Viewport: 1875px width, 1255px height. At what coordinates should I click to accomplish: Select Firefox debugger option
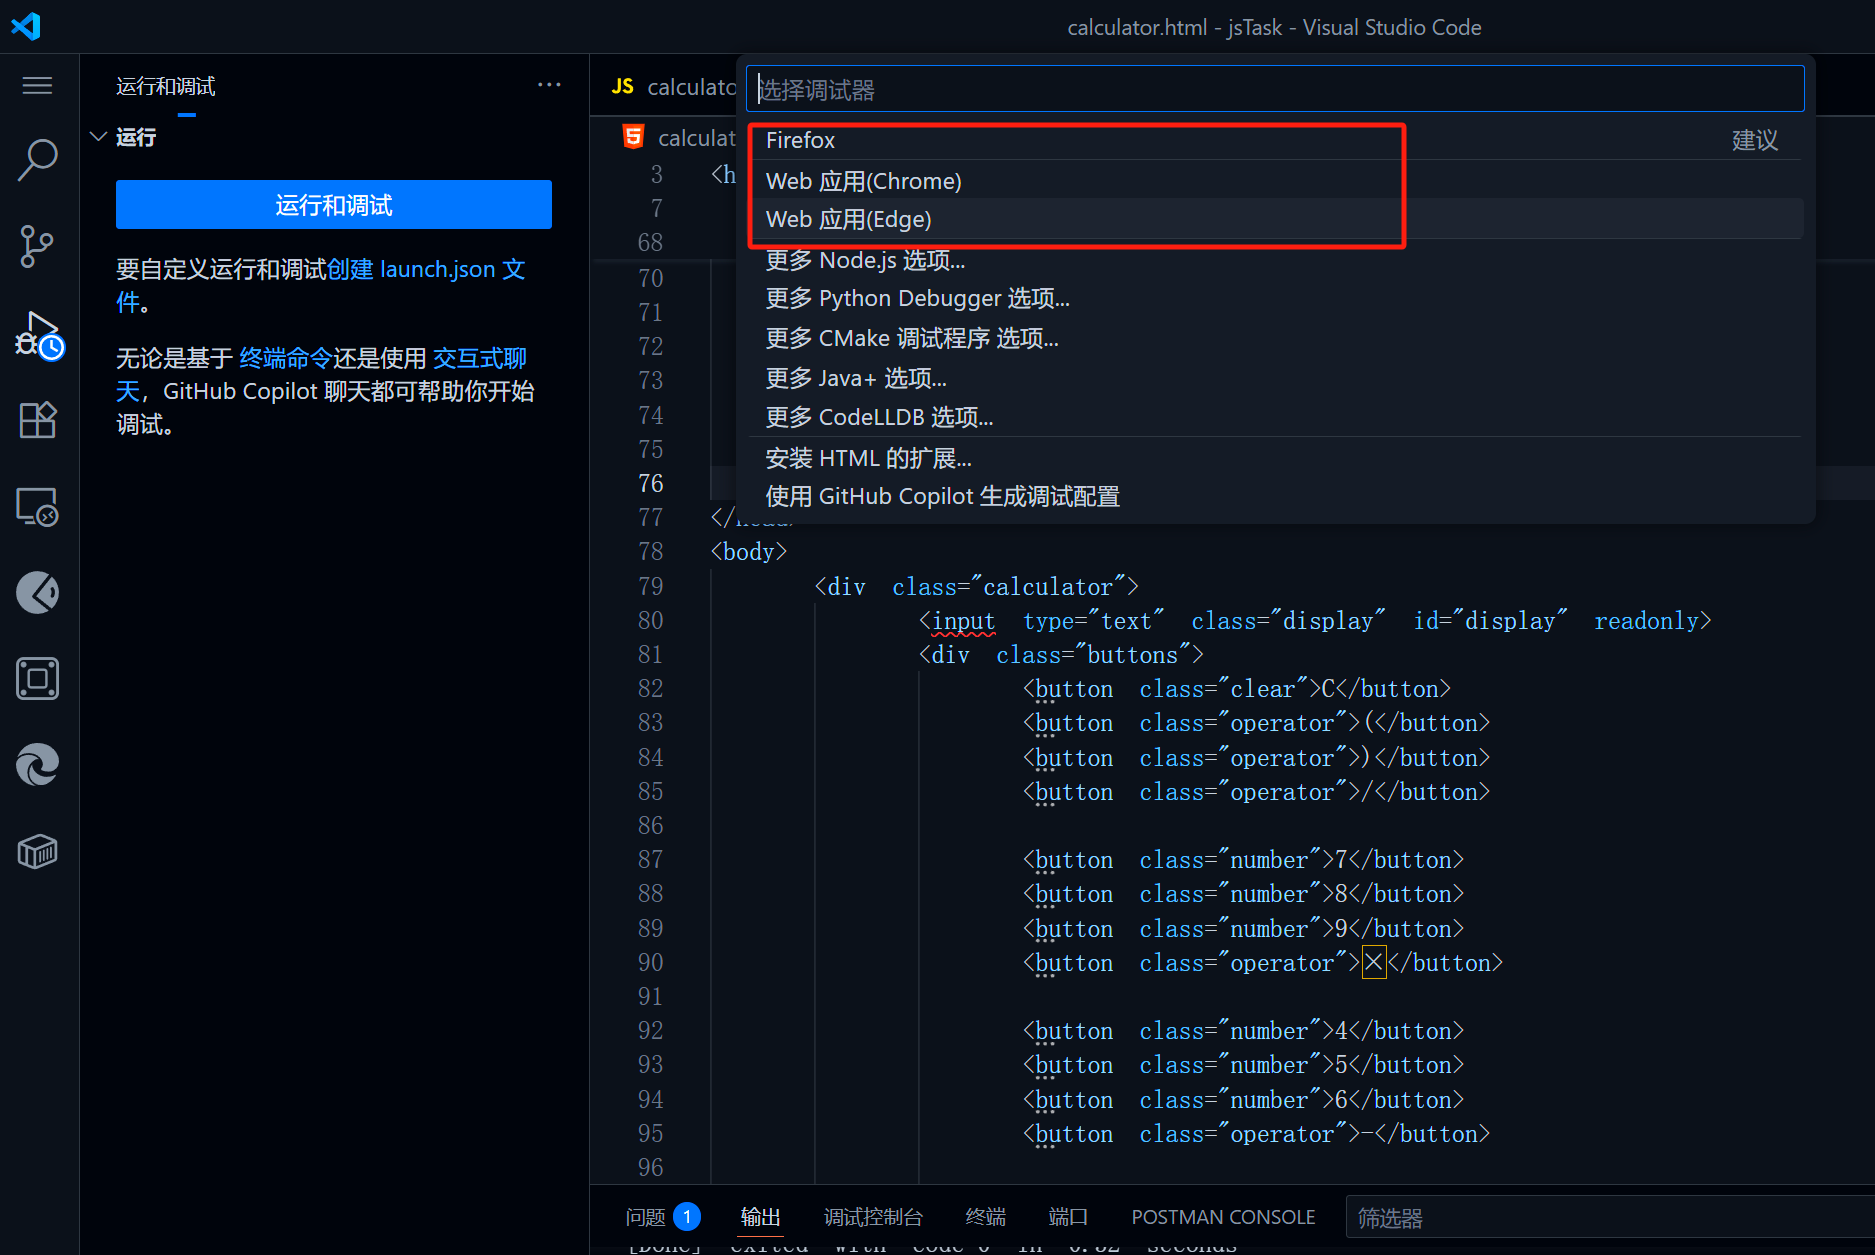pyautogui.click(x=1275, y=141)
